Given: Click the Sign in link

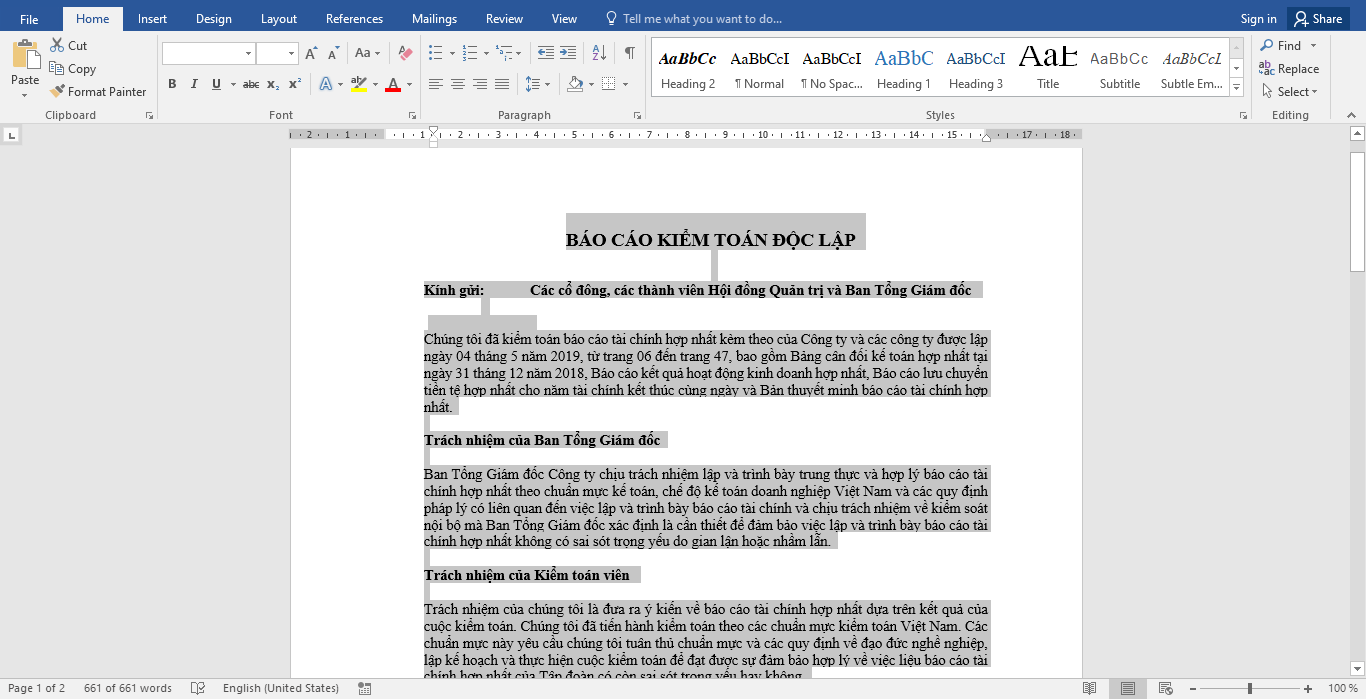Looking at the screenshot, I should coord(1258,18).
